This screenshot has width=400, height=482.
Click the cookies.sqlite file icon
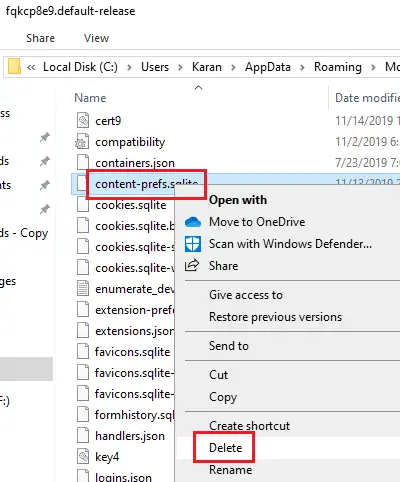(83, 204)
